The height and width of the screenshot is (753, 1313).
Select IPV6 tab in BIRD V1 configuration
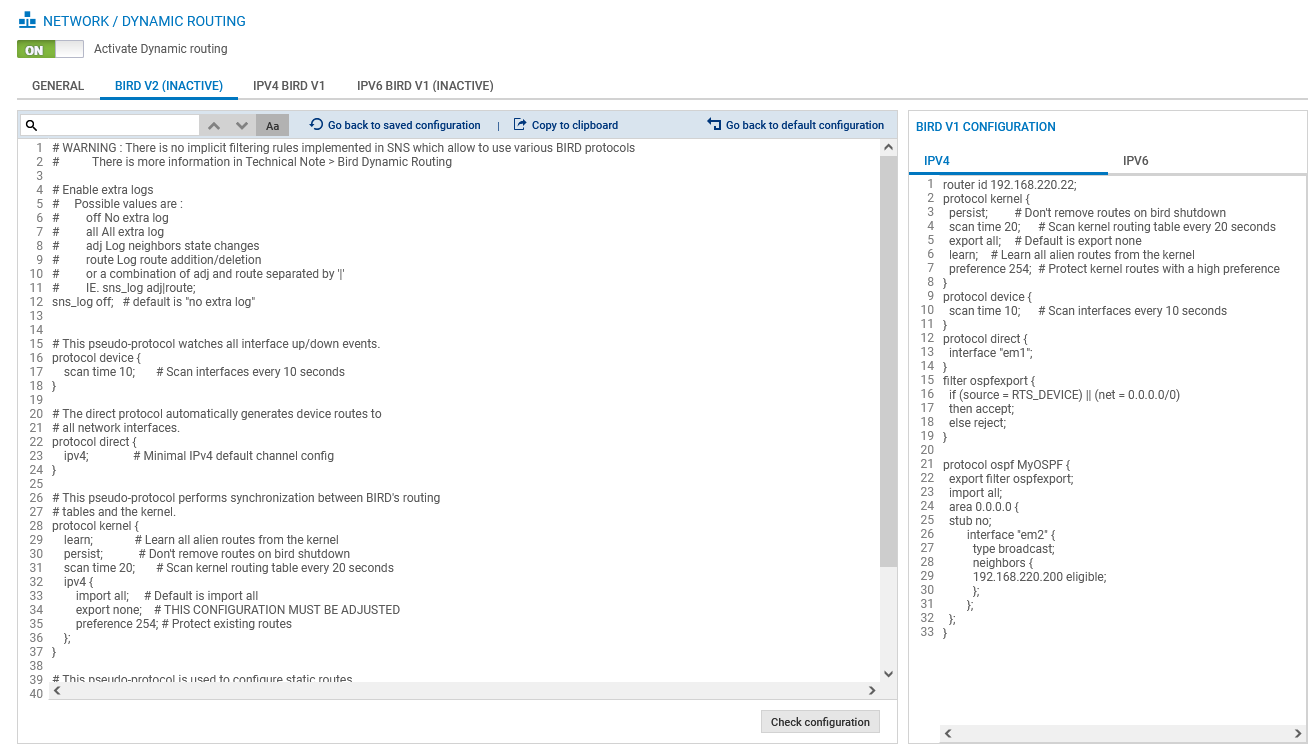point(1135,161)
